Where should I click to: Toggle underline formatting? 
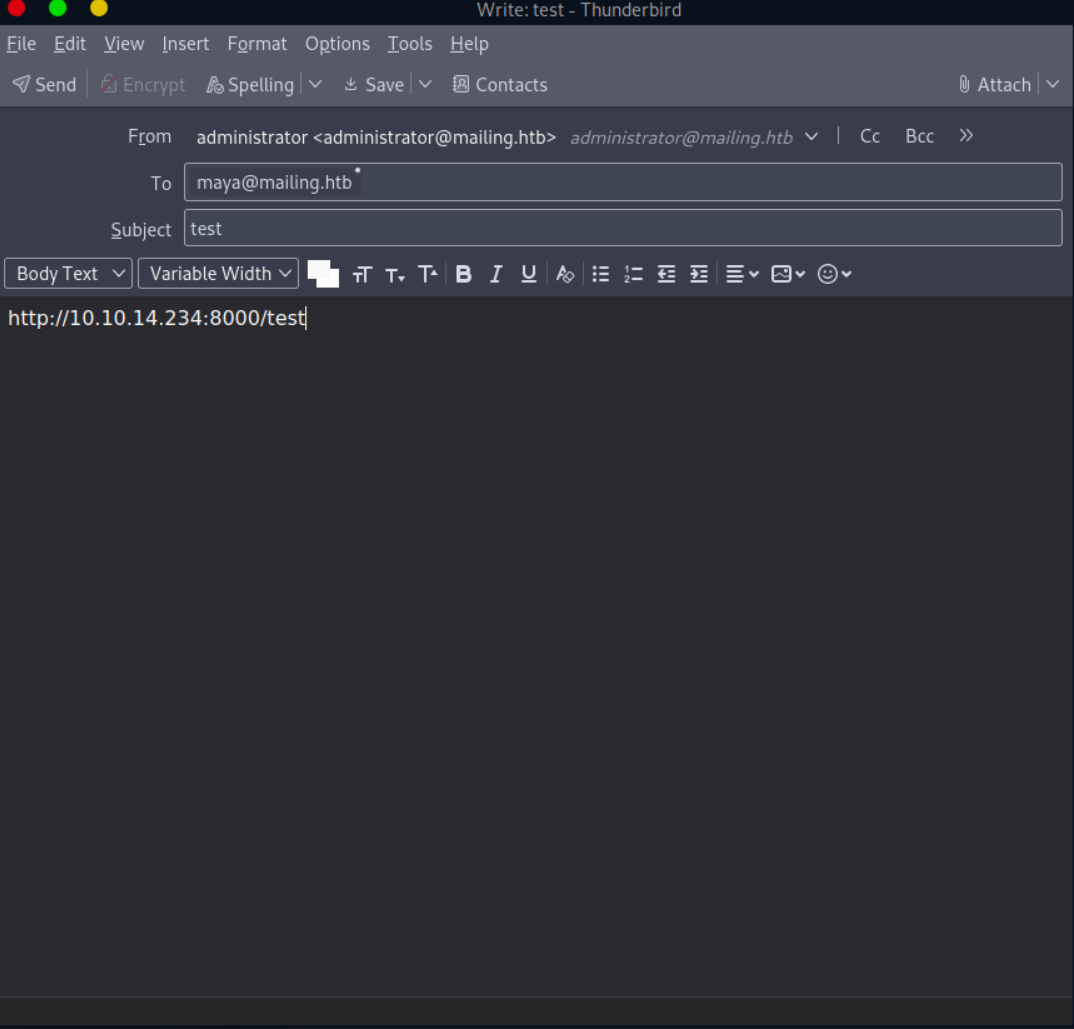coord(529,274)
